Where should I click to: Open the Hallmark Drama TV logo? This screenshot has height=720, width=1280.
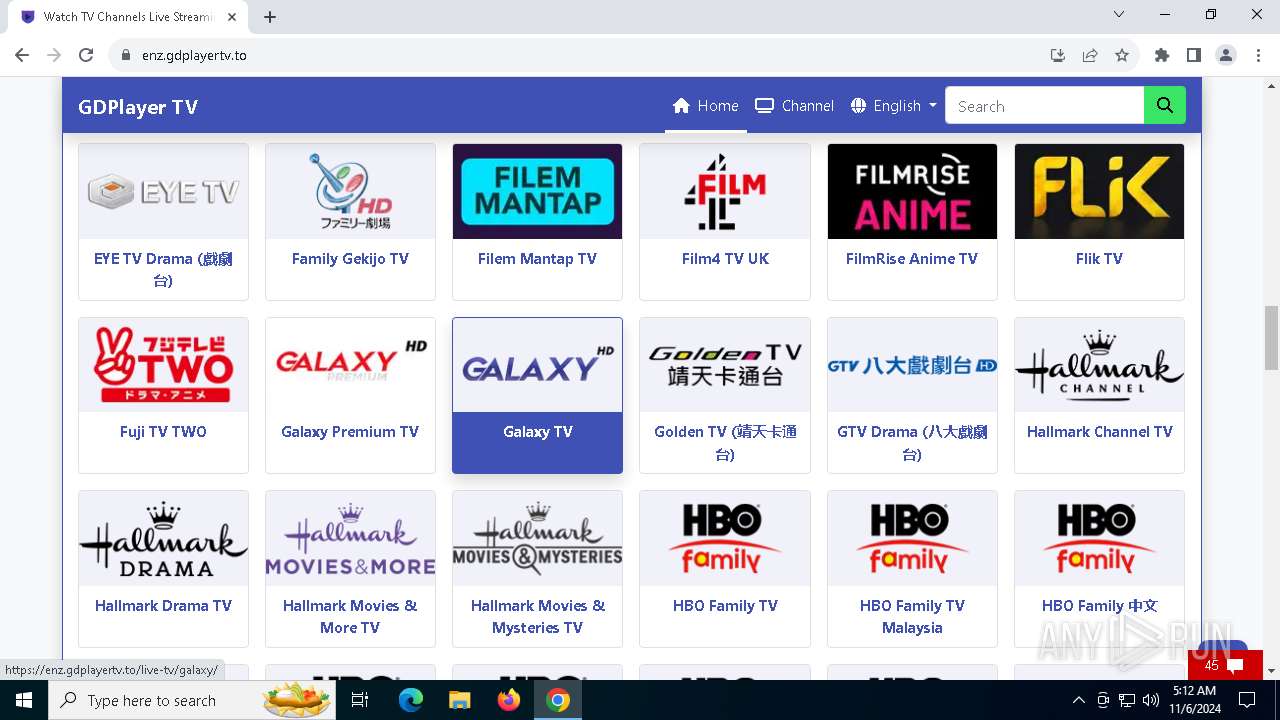point(163,538)
